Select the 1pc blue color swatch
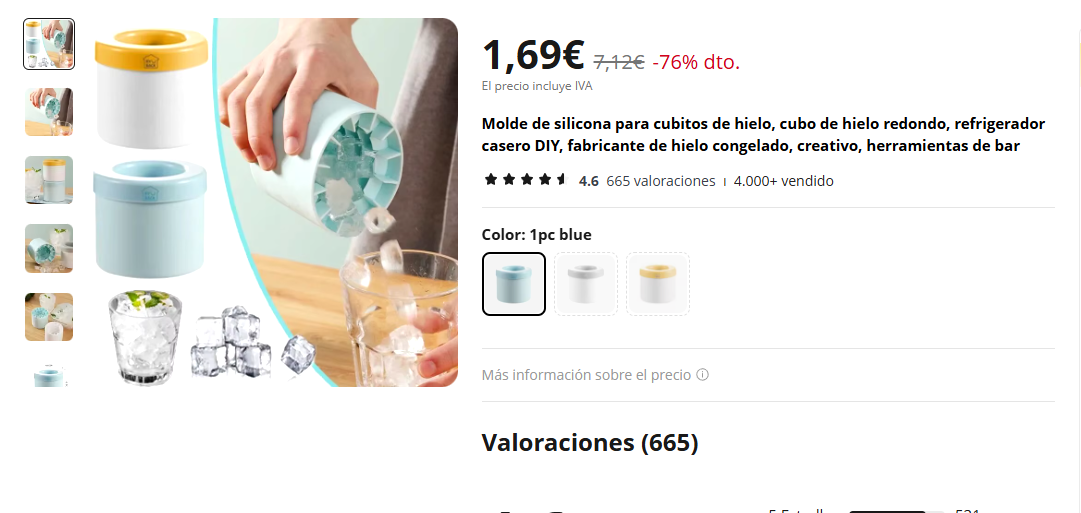The width and height of the screenshot is (1081, 513). 514,284
